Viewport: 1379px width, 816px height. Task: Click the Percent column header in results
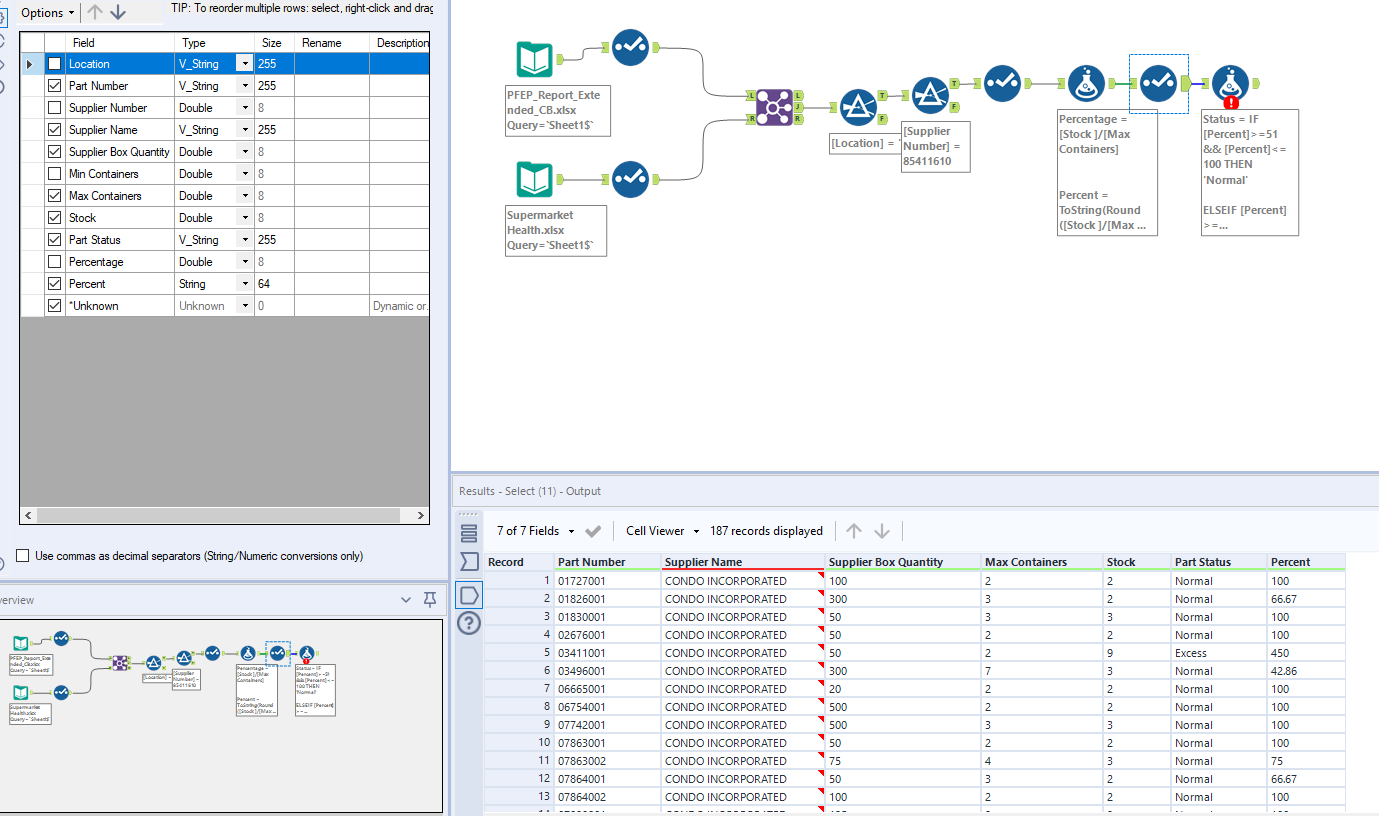(1290, 562)
